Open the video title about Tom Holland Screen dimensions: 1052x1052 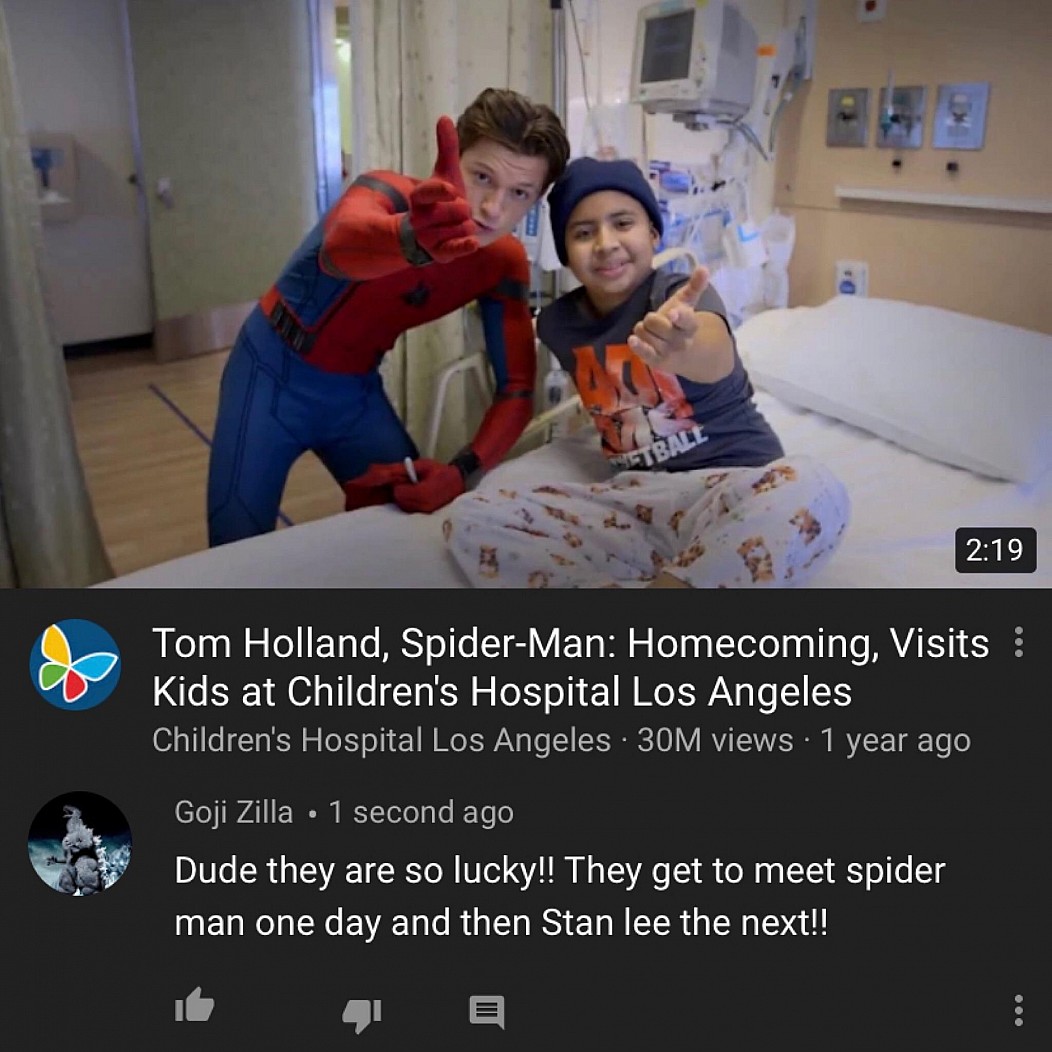(570, 667)
